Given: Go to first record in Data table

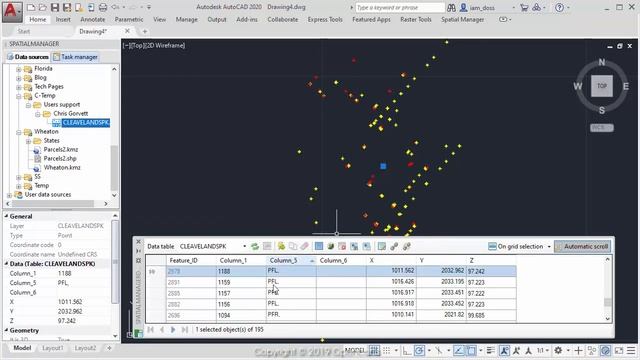Looking at the screenshot, I should 151,329.
